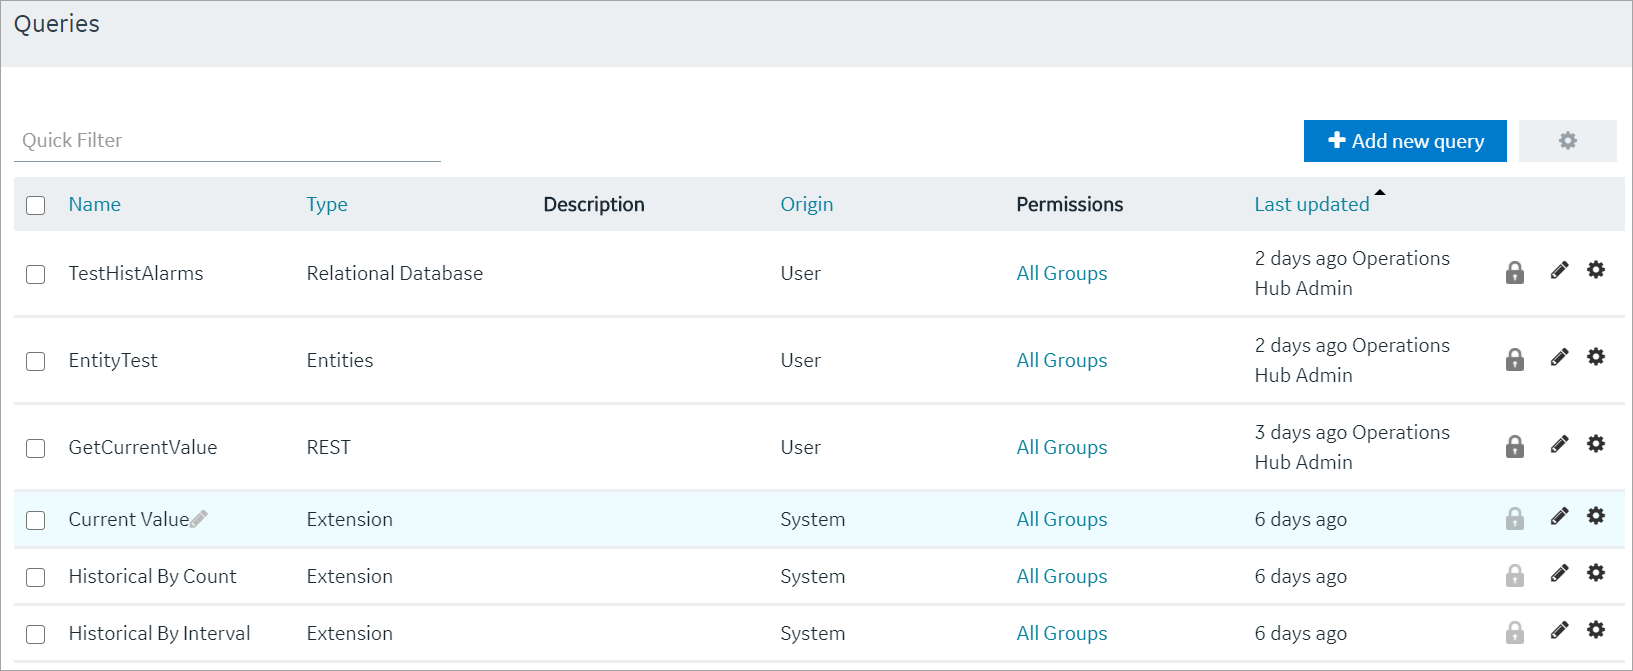1633x671 pixels.
Task: Click the lock icon for EntityTest
Action: pyautogui.click(x=1515, y=359)
